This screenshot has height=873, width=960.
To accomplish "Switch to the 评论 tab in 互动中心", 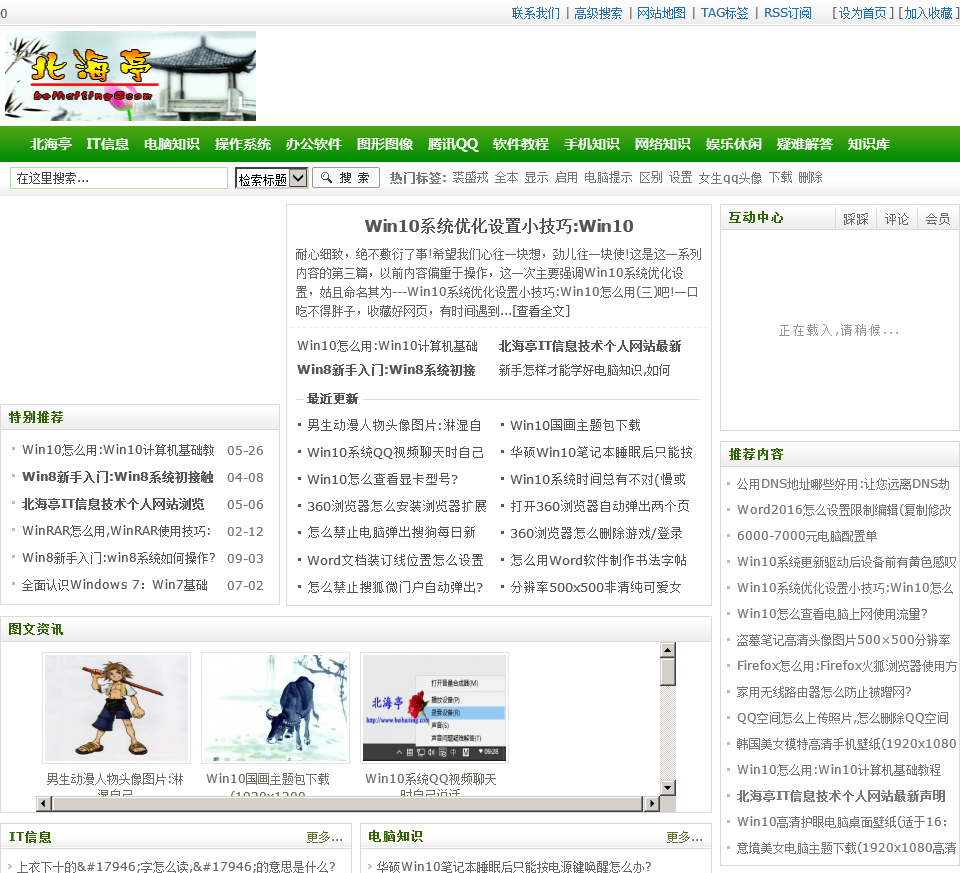I will click(897, 219).
